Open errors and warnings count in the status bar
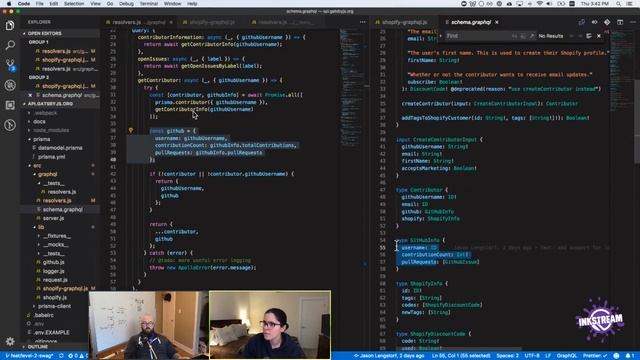 78,356
